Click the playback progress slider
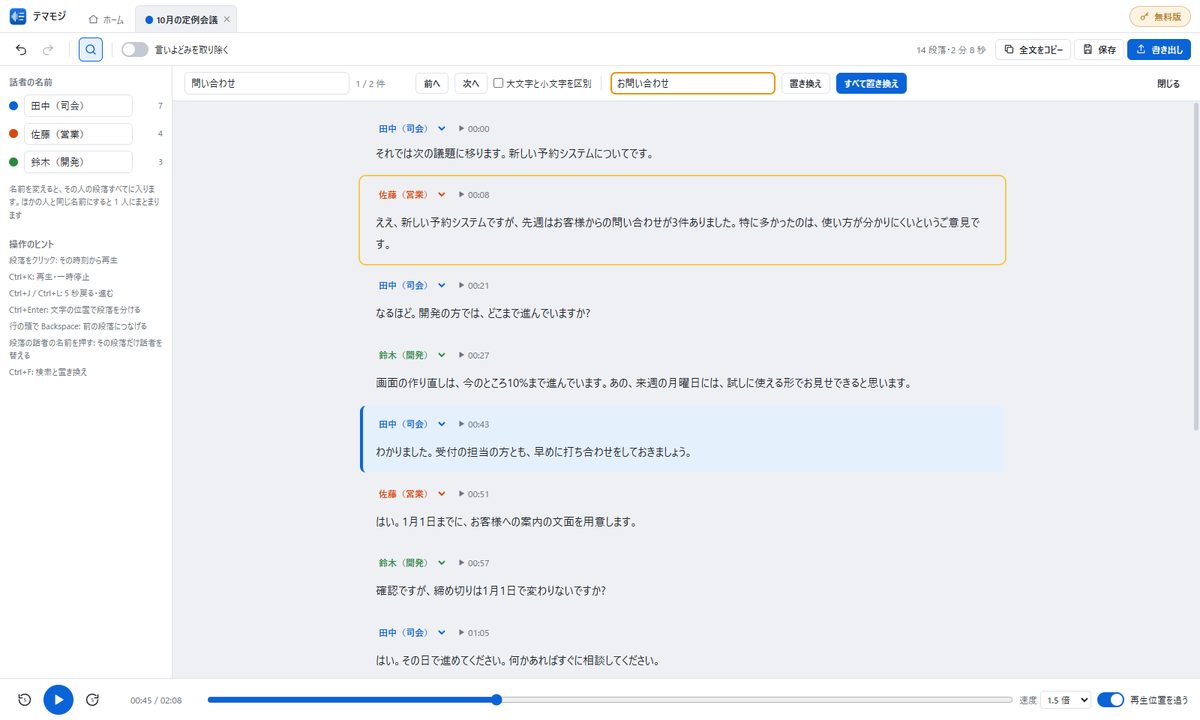The width and height of the screenshot is (1200, 720). (610, 700)
